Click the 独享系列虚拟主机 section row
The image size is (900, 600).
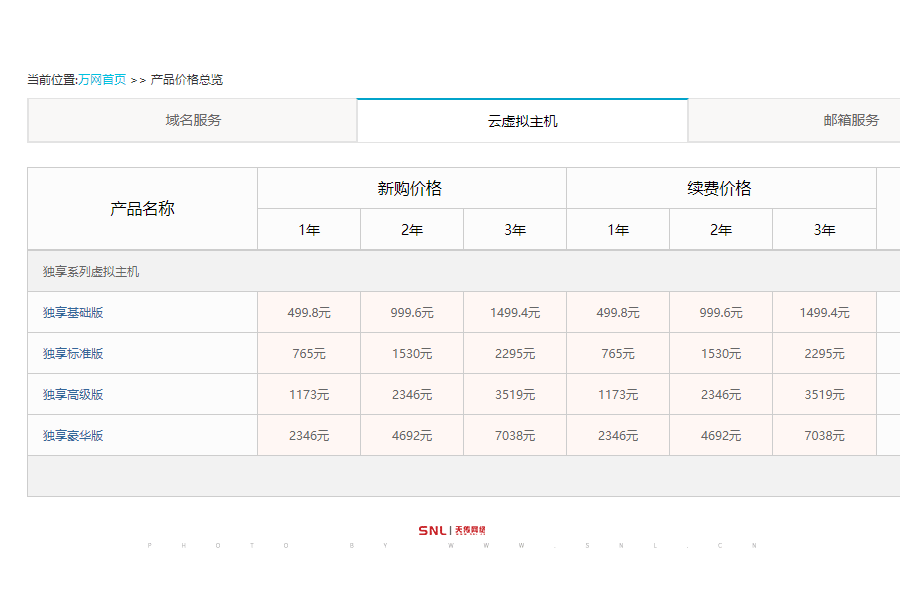(91, 272)
